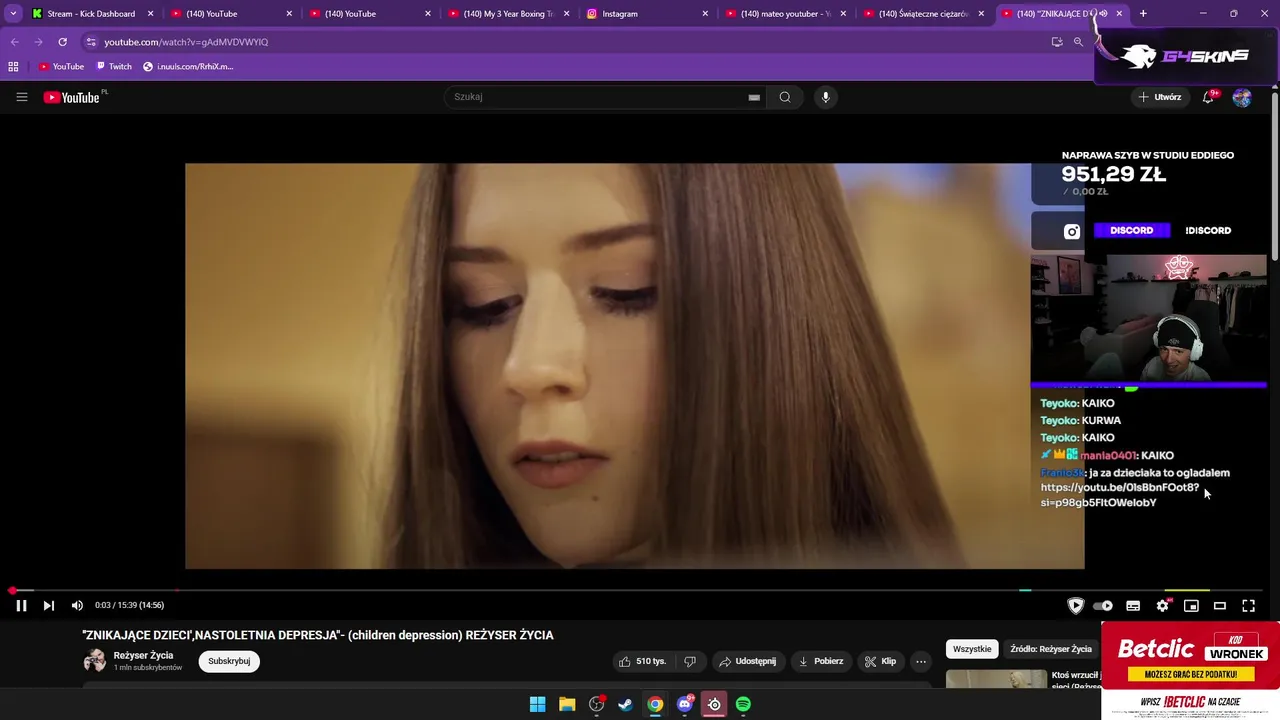The image size is (1280, 720).
Task: Mute the video with the speaker icon
Action: click(77, 605)
